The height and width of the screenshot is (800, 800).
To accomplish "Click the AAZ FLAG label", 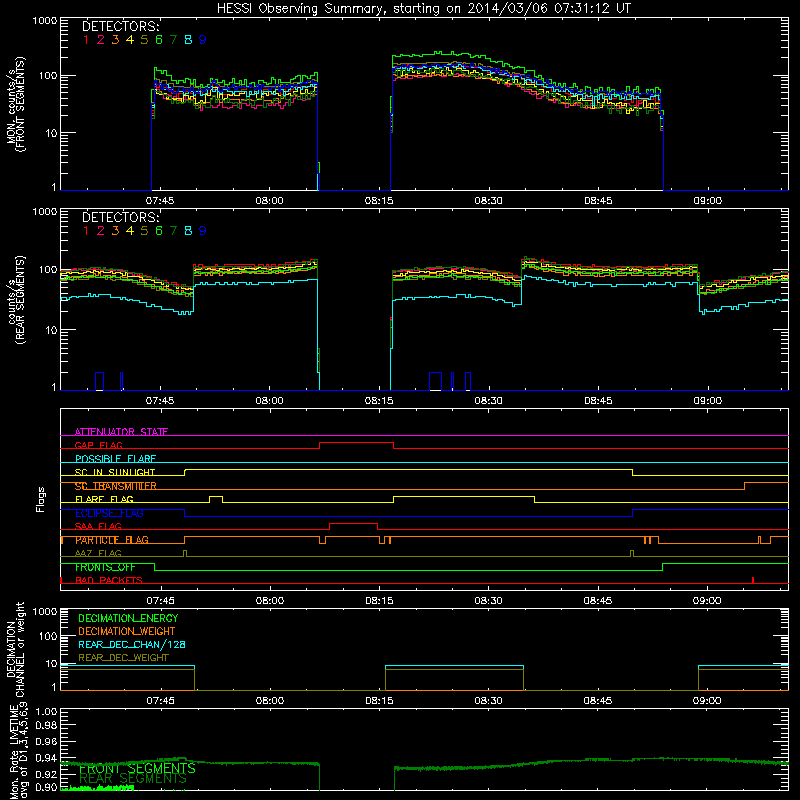I will pos(98,553).
